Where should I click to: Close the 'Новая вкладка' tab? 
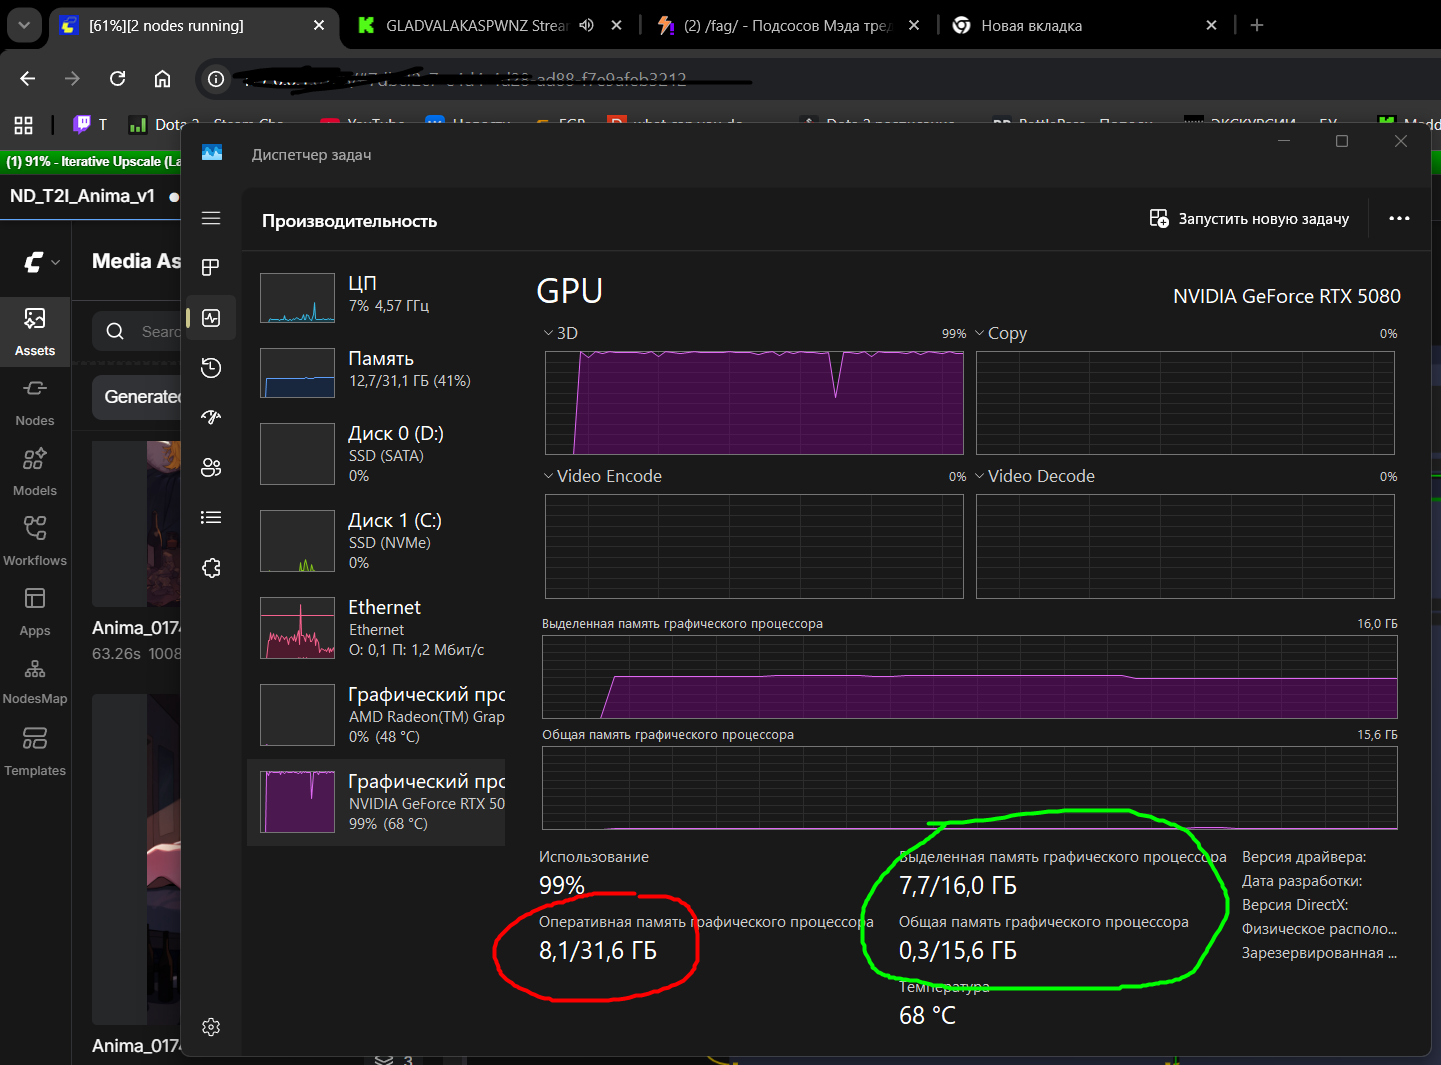(1212, 25)
